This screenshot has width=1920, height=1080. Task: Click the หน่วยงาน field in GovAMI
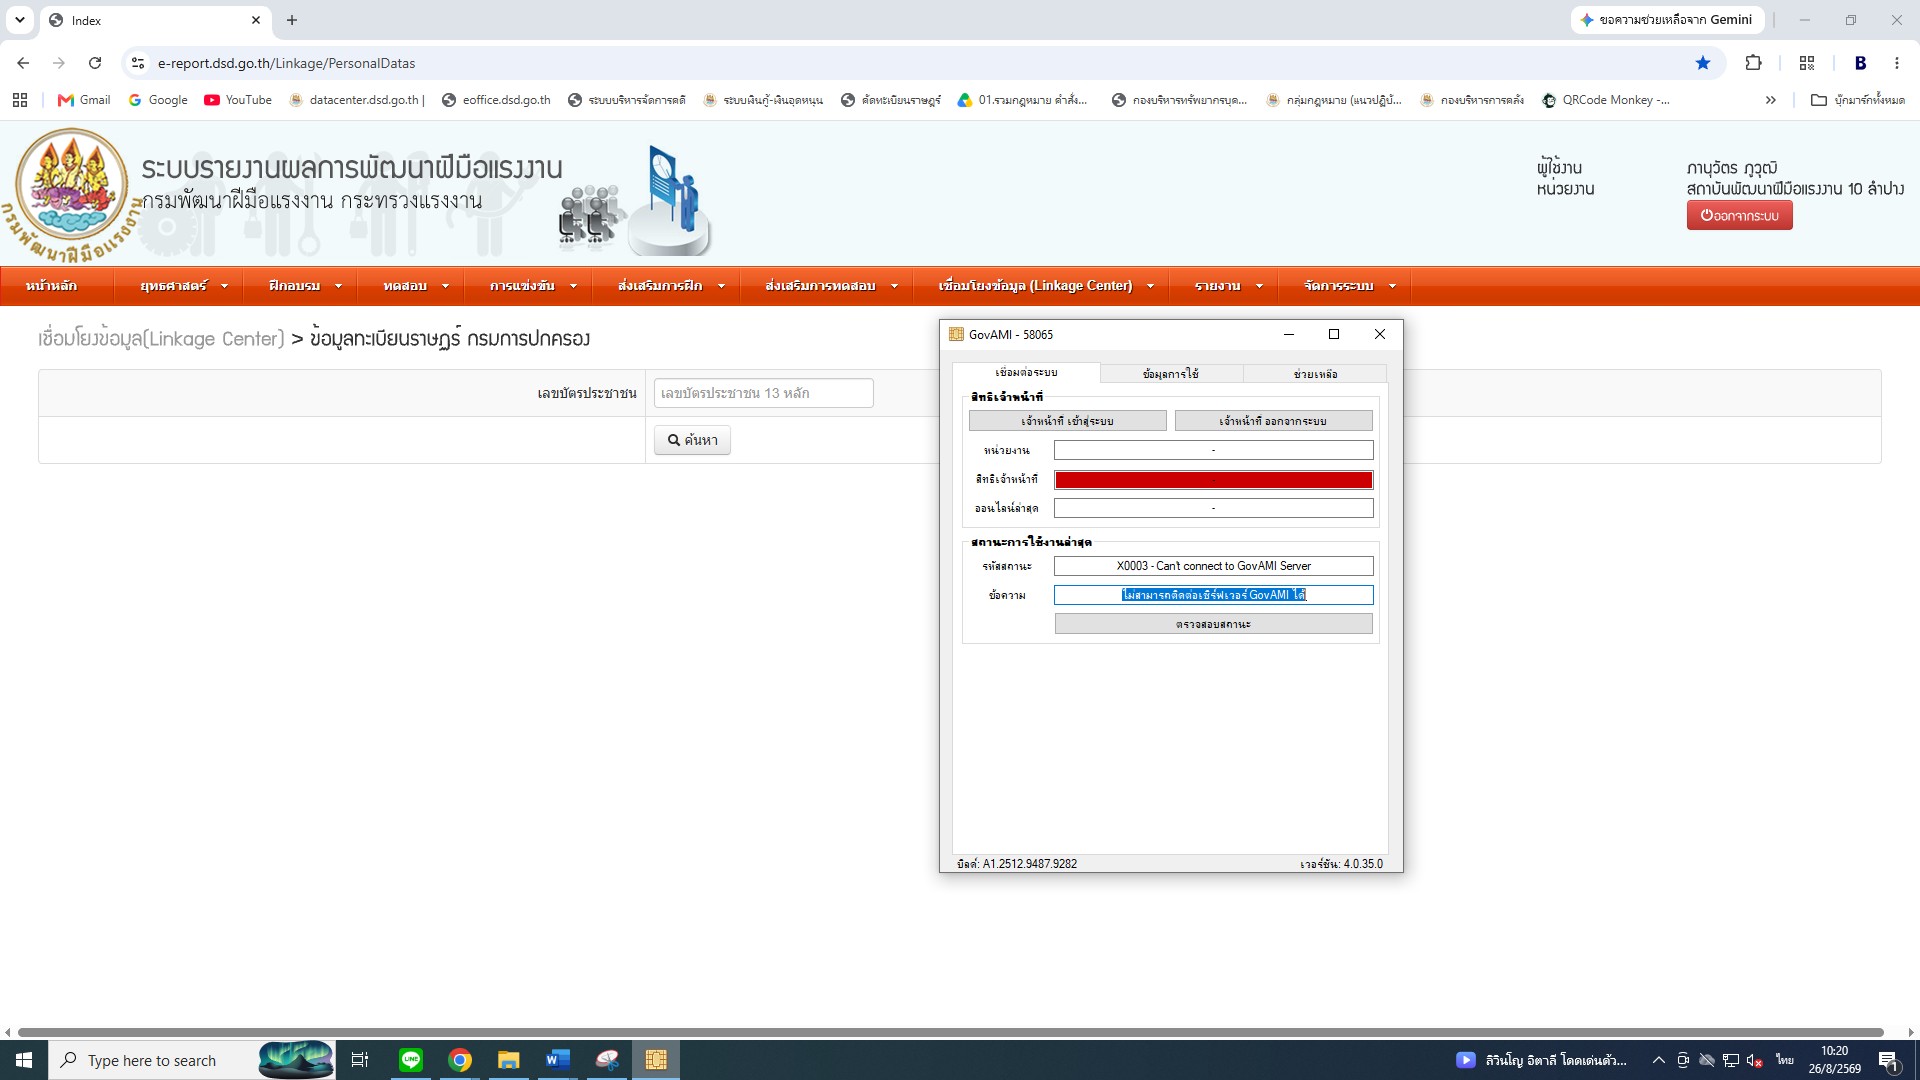click(x=1213, y=450)
